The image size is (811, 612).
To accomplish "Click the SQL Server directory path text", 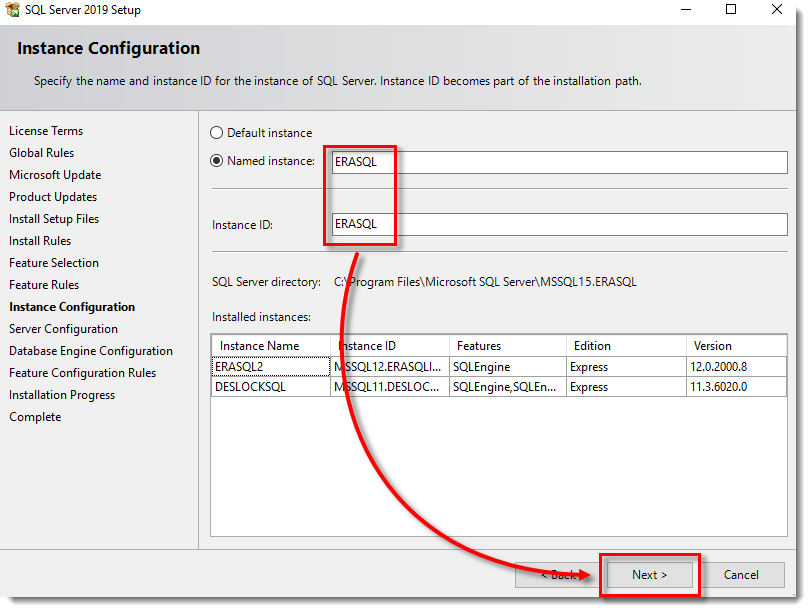I will 485,282.
